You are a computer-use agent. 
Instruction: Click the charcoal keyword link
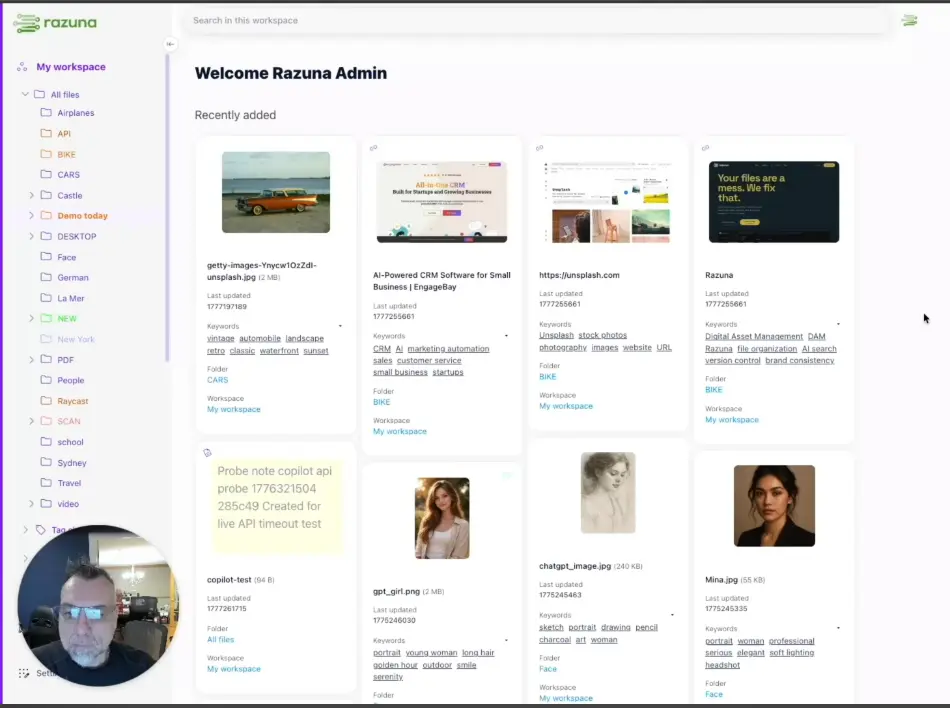tap(555, 640)
